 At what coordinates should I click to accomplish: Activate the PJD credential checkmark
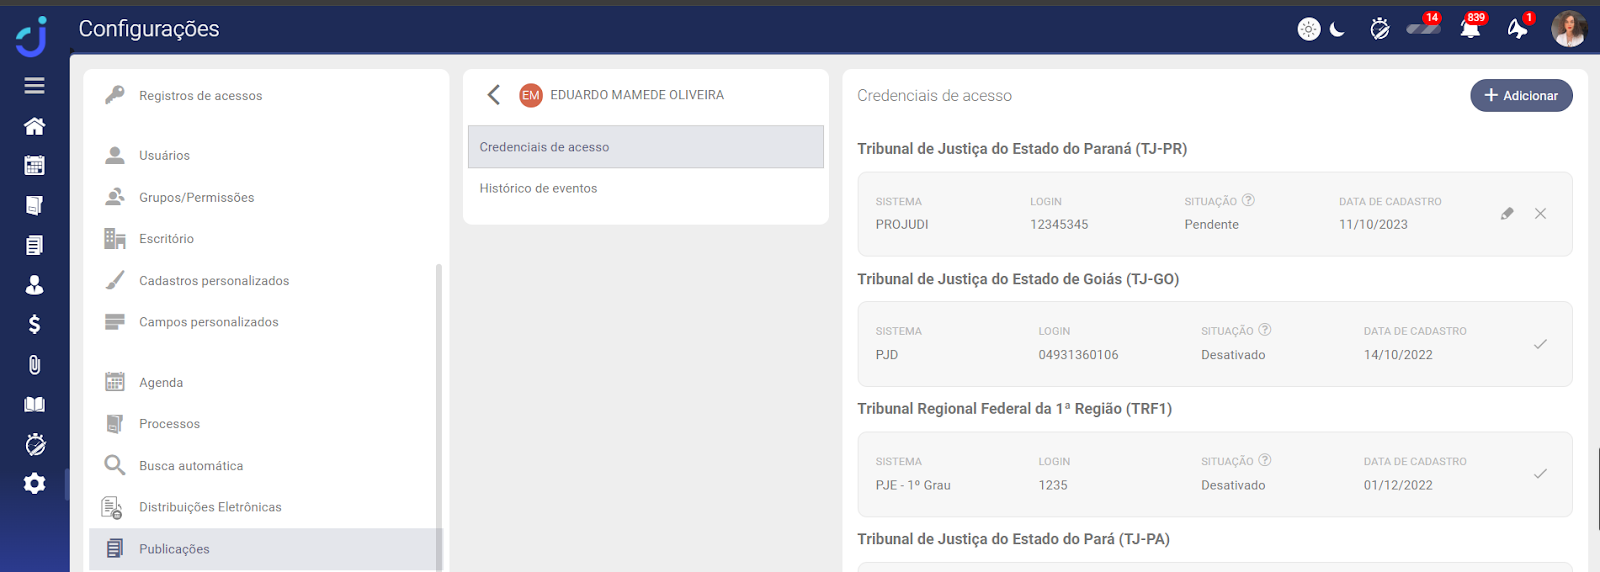1540,344
